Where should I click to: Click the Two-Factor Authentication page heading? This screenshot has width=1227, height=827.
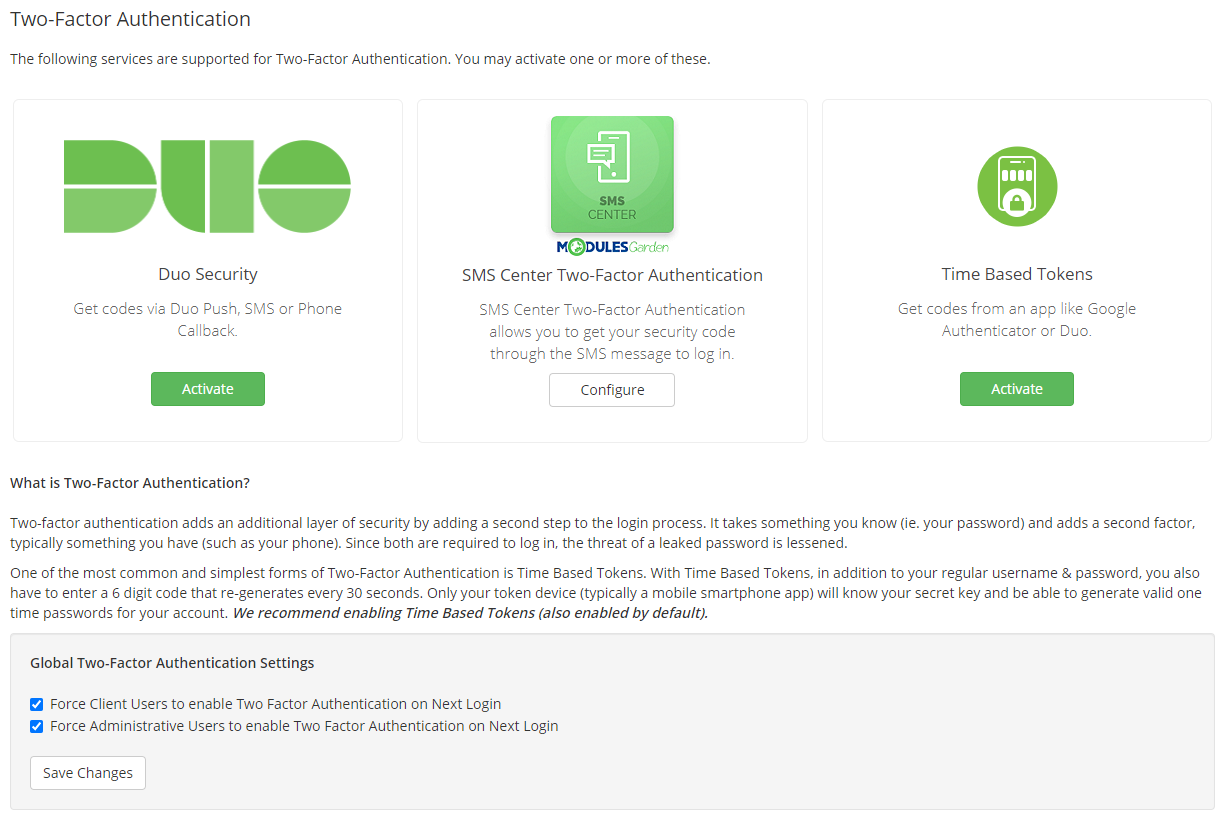click(129, 19)
